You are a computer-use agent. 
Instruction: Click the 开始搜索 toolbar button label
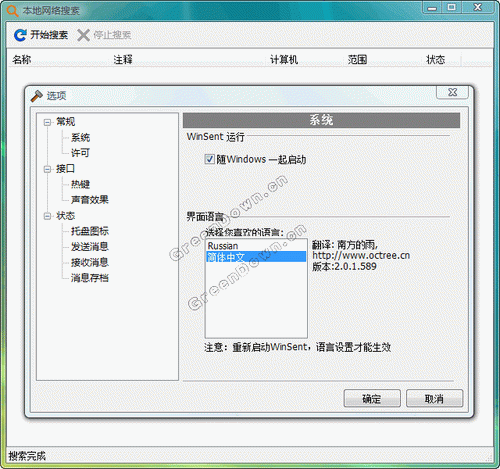[49, 35]
